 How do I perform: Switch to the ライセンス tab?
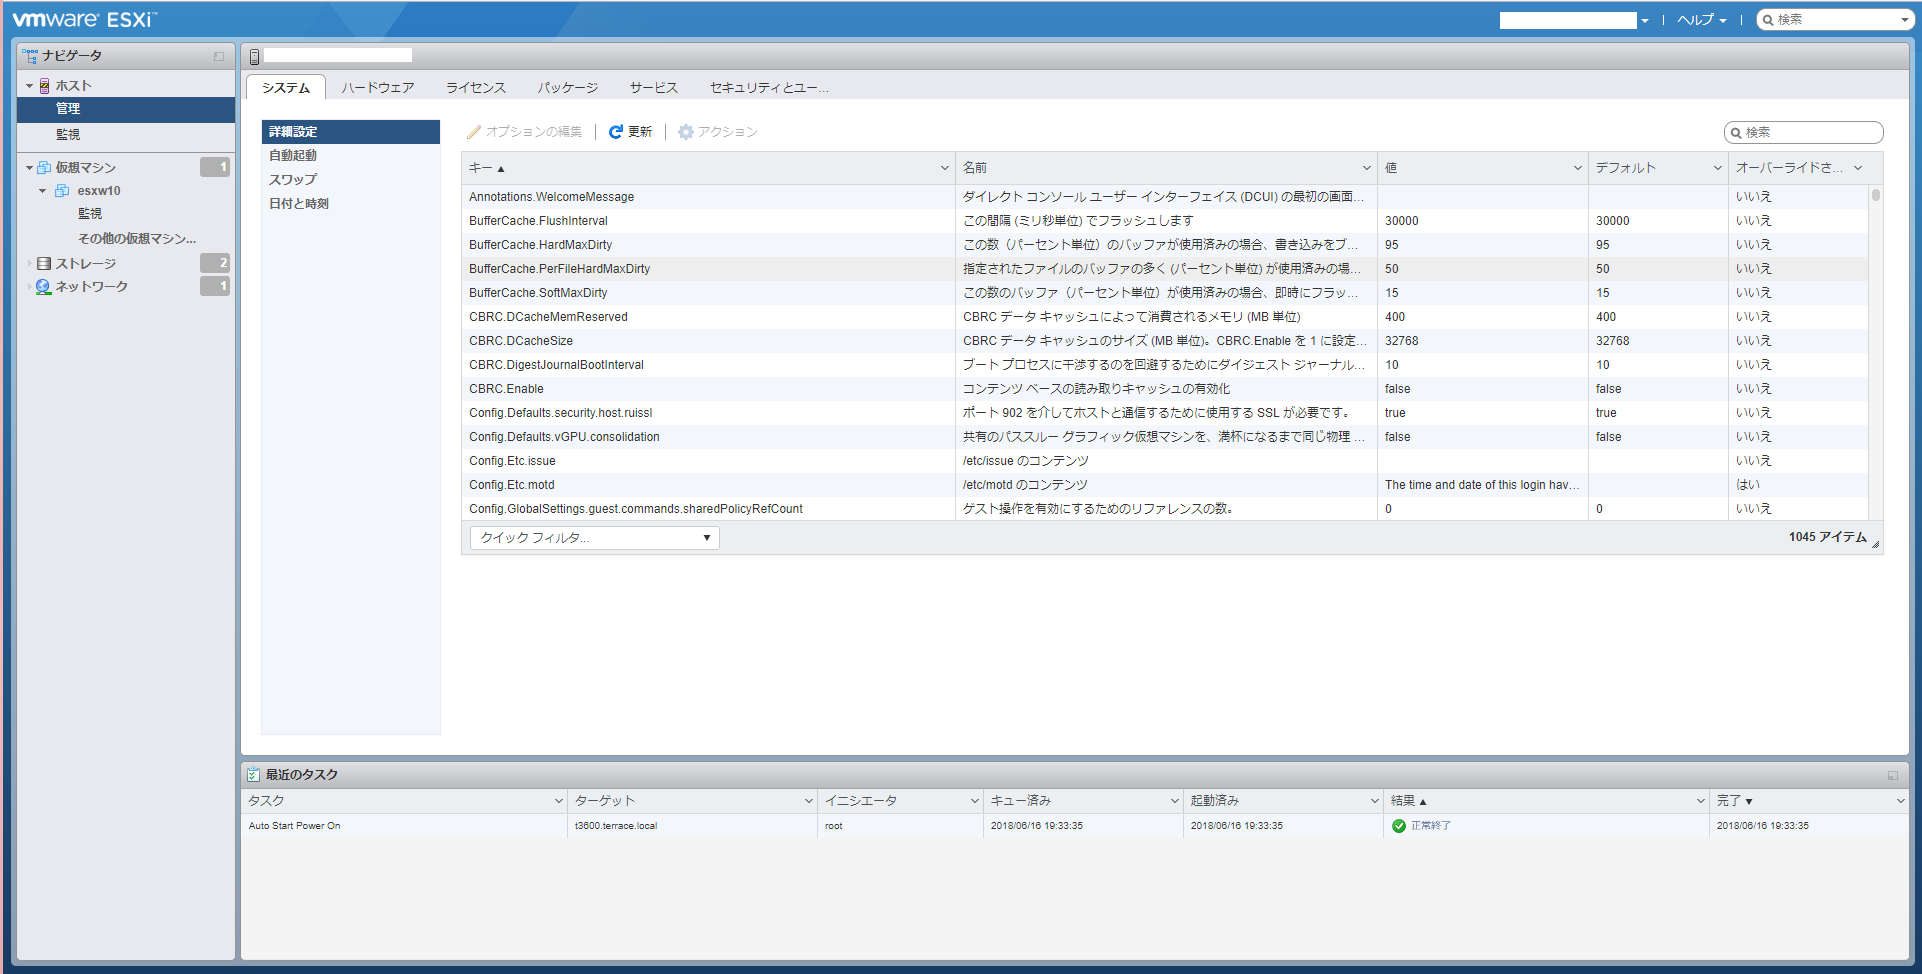coord(476,88)
